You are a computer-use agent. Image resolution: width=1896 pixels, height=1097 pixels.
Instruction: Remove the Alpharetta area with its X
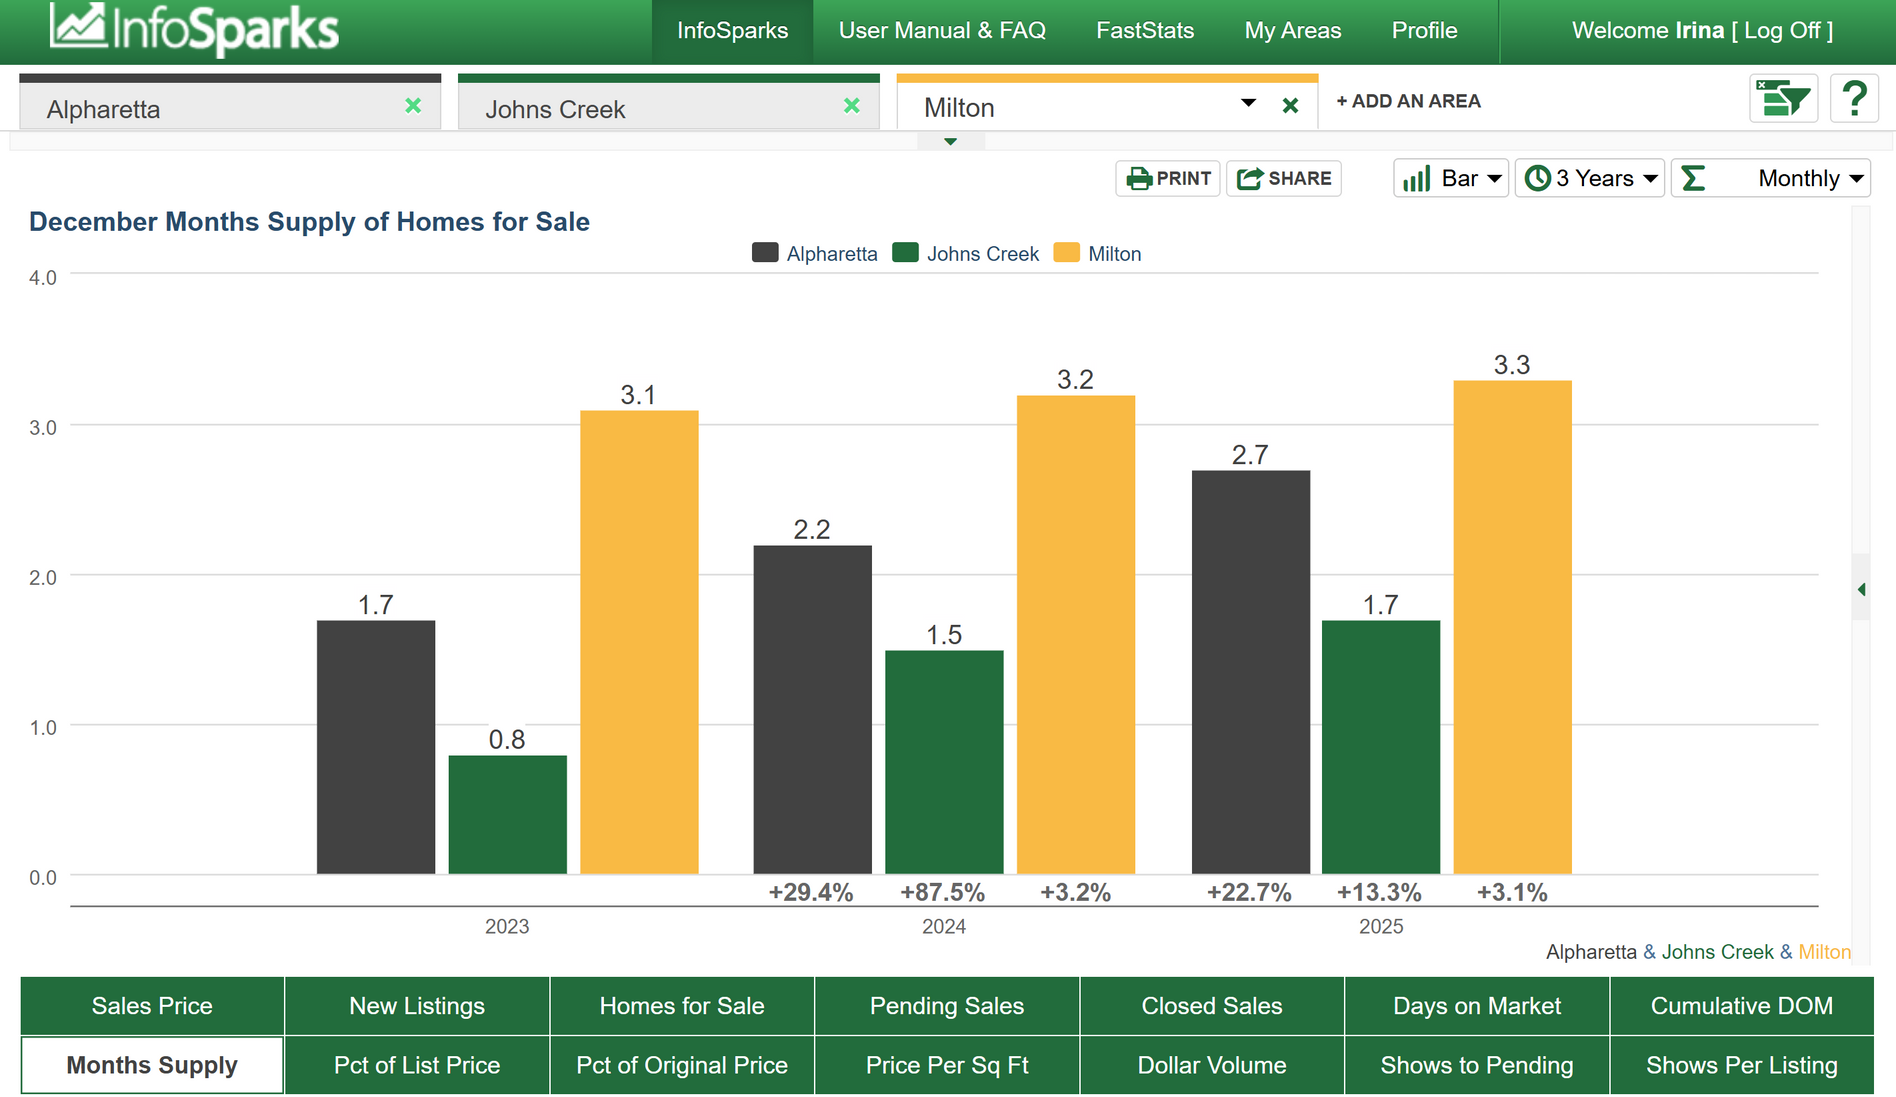click(413, 106)
